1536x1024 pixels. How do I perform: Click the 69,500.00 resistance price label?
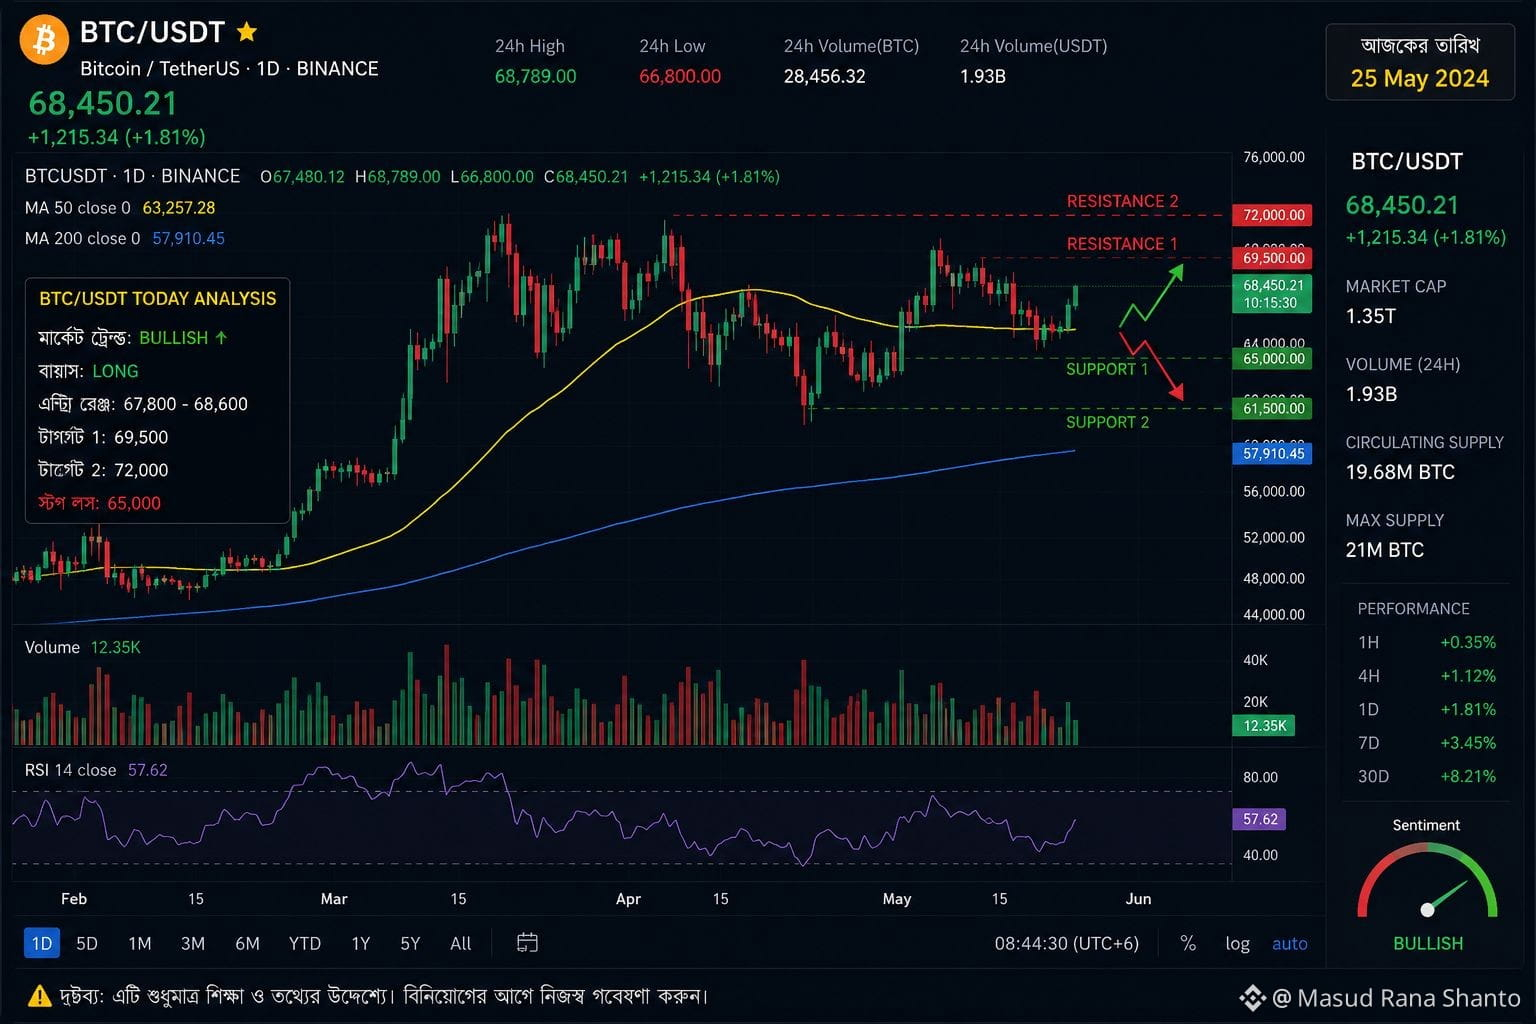(1274, 258)
